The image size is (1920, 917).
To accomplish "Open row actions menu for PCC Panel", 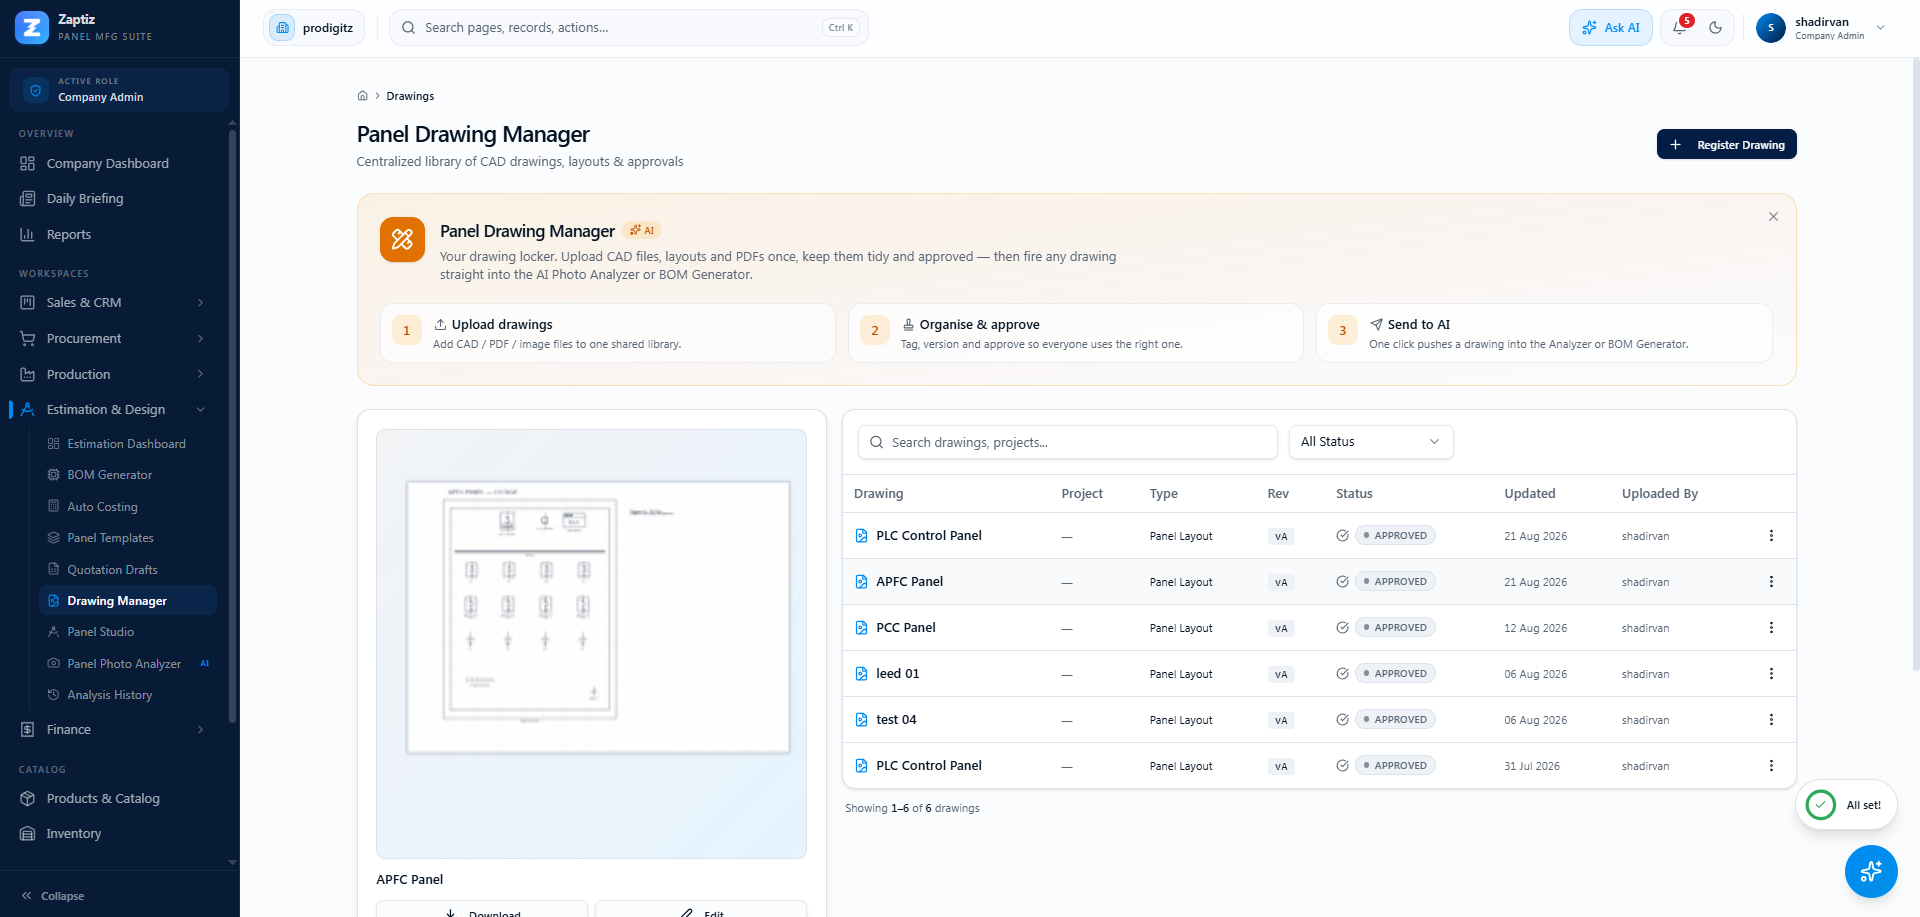I will point(1771,628).
